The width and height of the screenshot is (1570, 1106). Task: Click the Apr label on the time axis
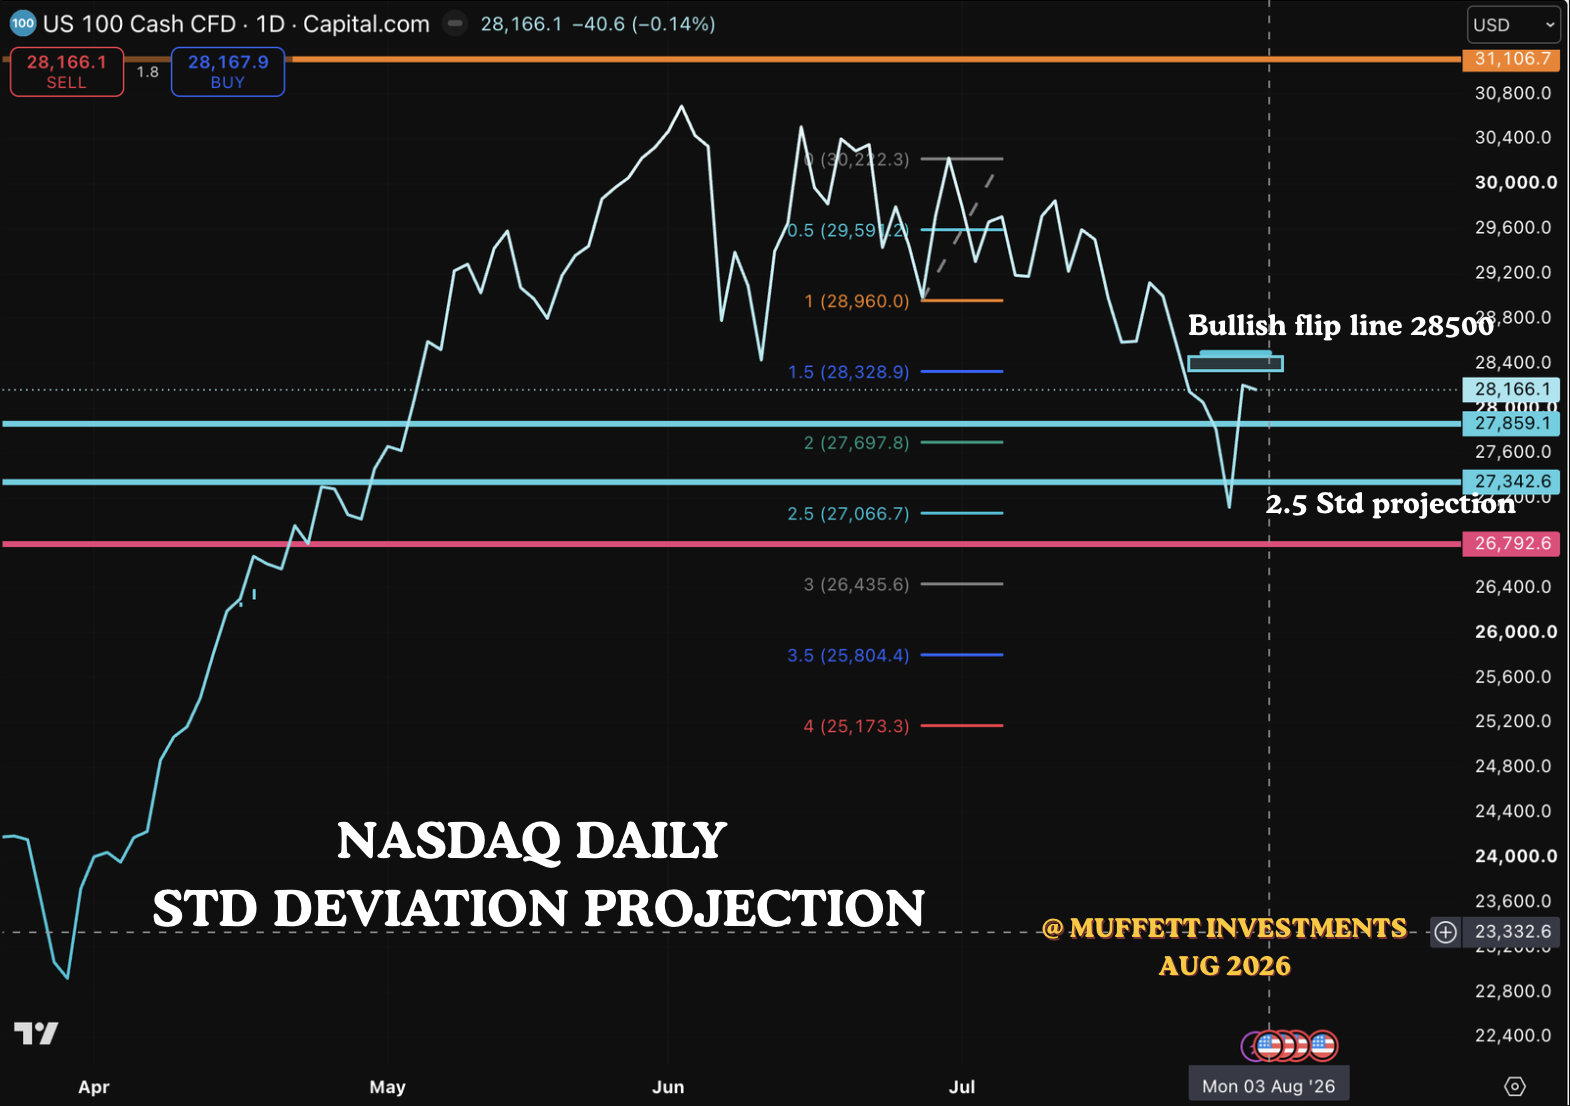click(x=94, y=1087)
